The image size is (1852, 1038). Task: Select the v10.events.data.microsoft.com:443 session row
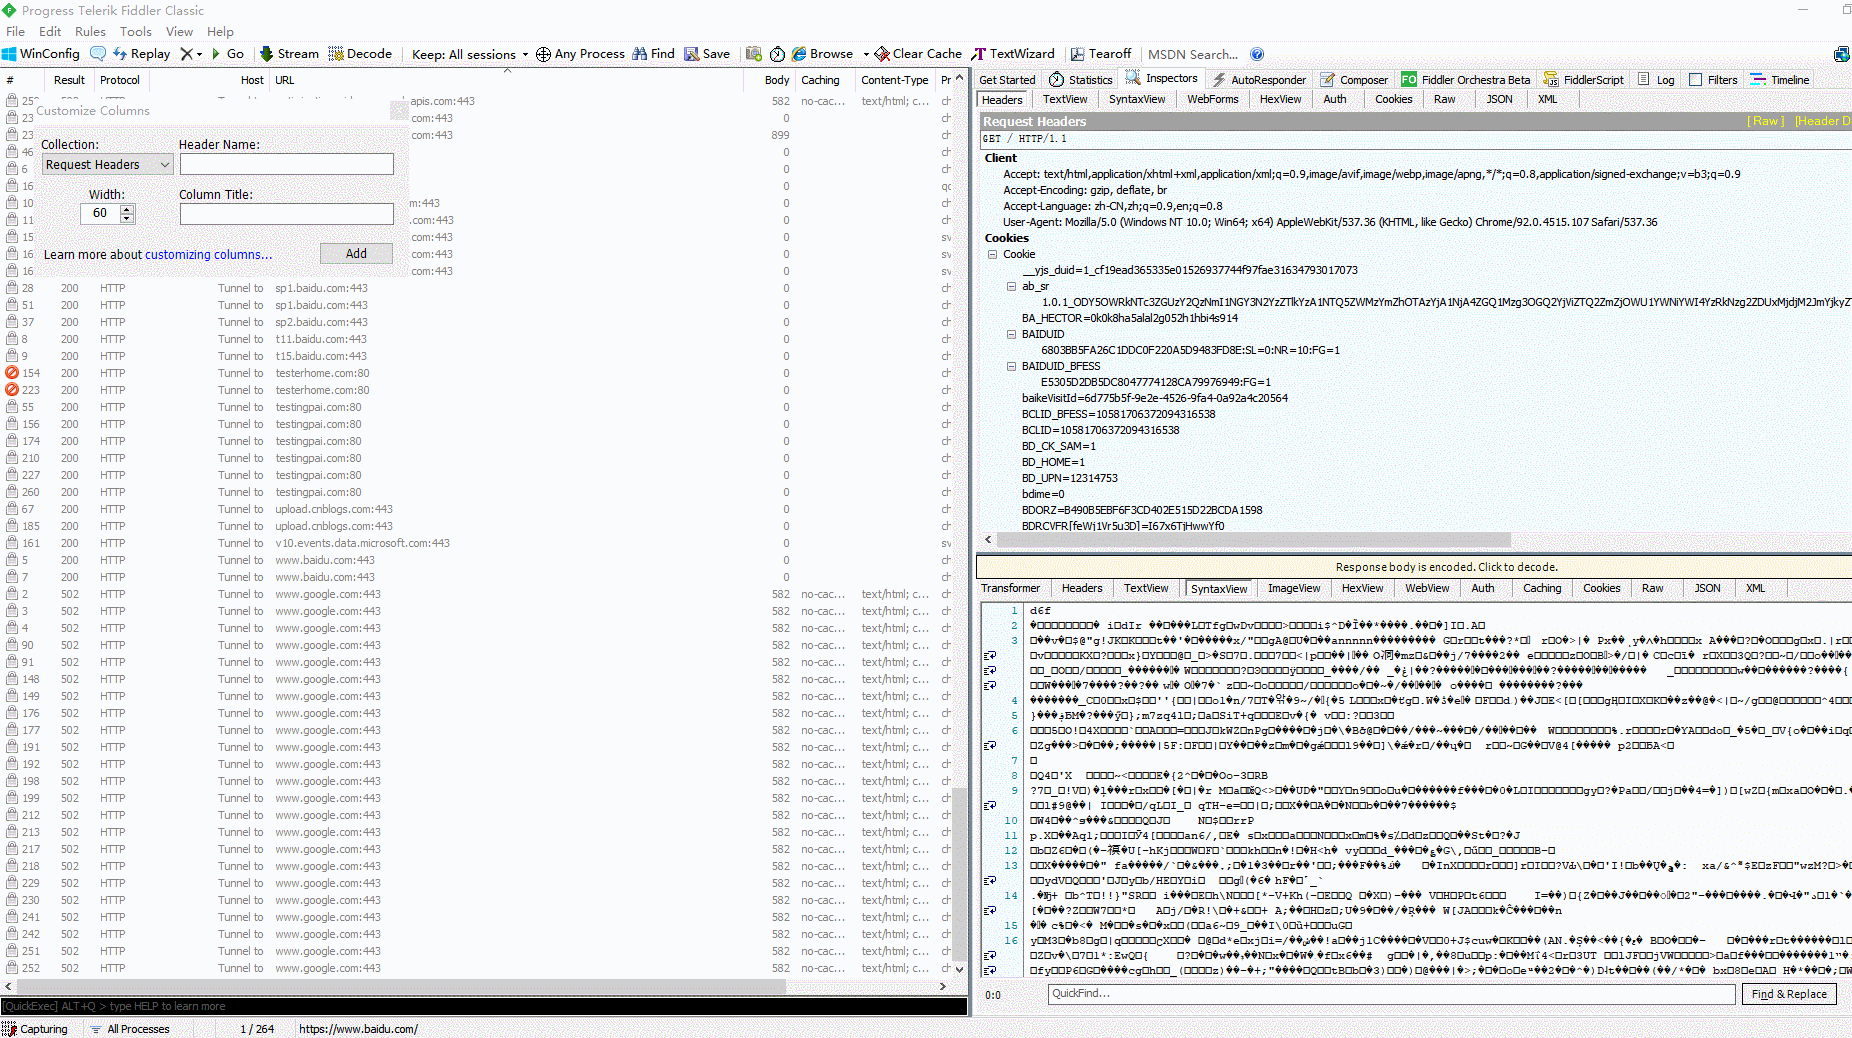[476, 543]
